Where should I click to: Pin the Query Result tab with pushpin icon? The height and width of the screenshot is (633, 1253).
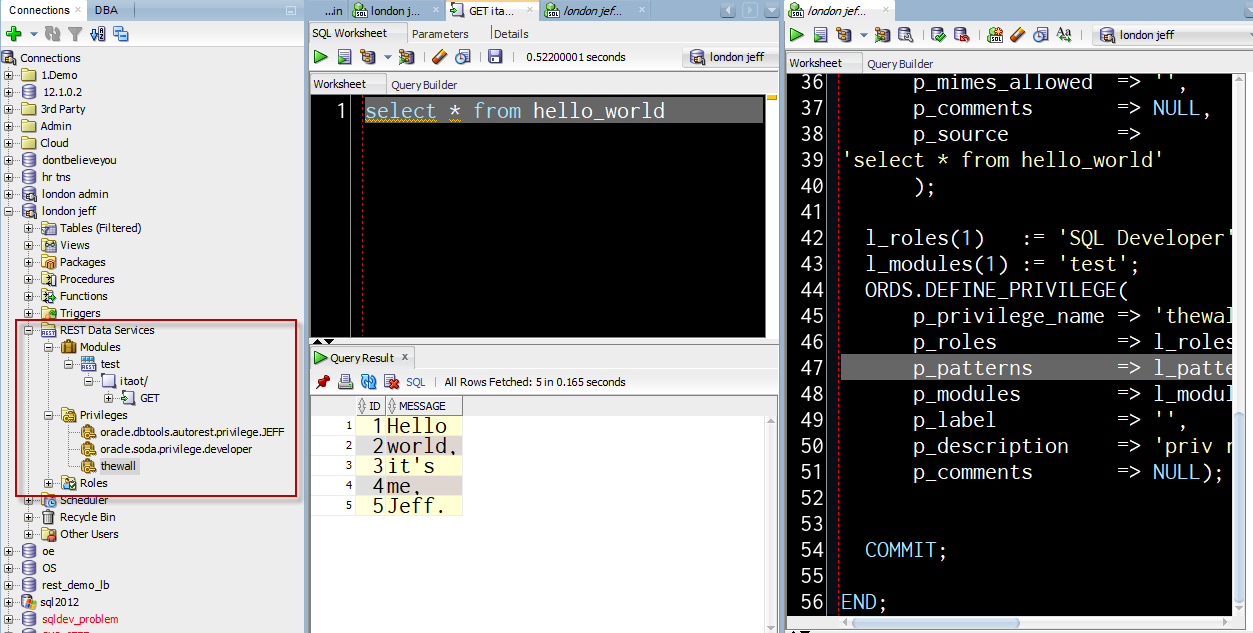[x=322, y=382]
